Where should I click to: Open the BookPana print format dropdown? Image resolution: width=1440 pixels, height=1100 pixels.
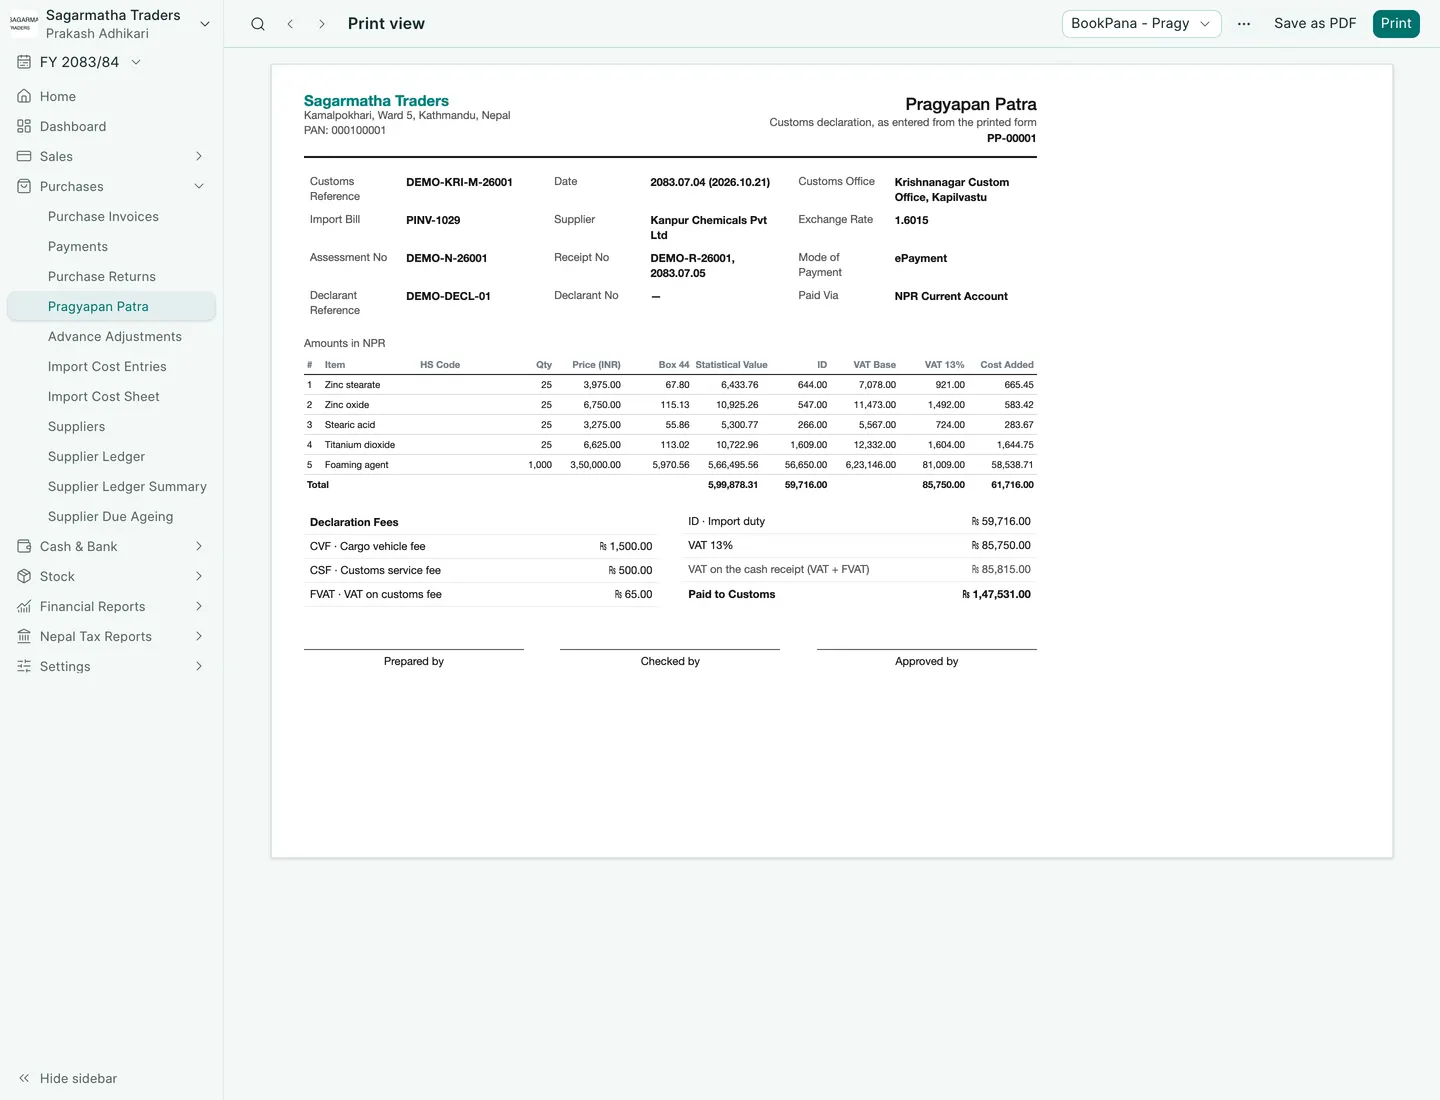pos(1141,24)
